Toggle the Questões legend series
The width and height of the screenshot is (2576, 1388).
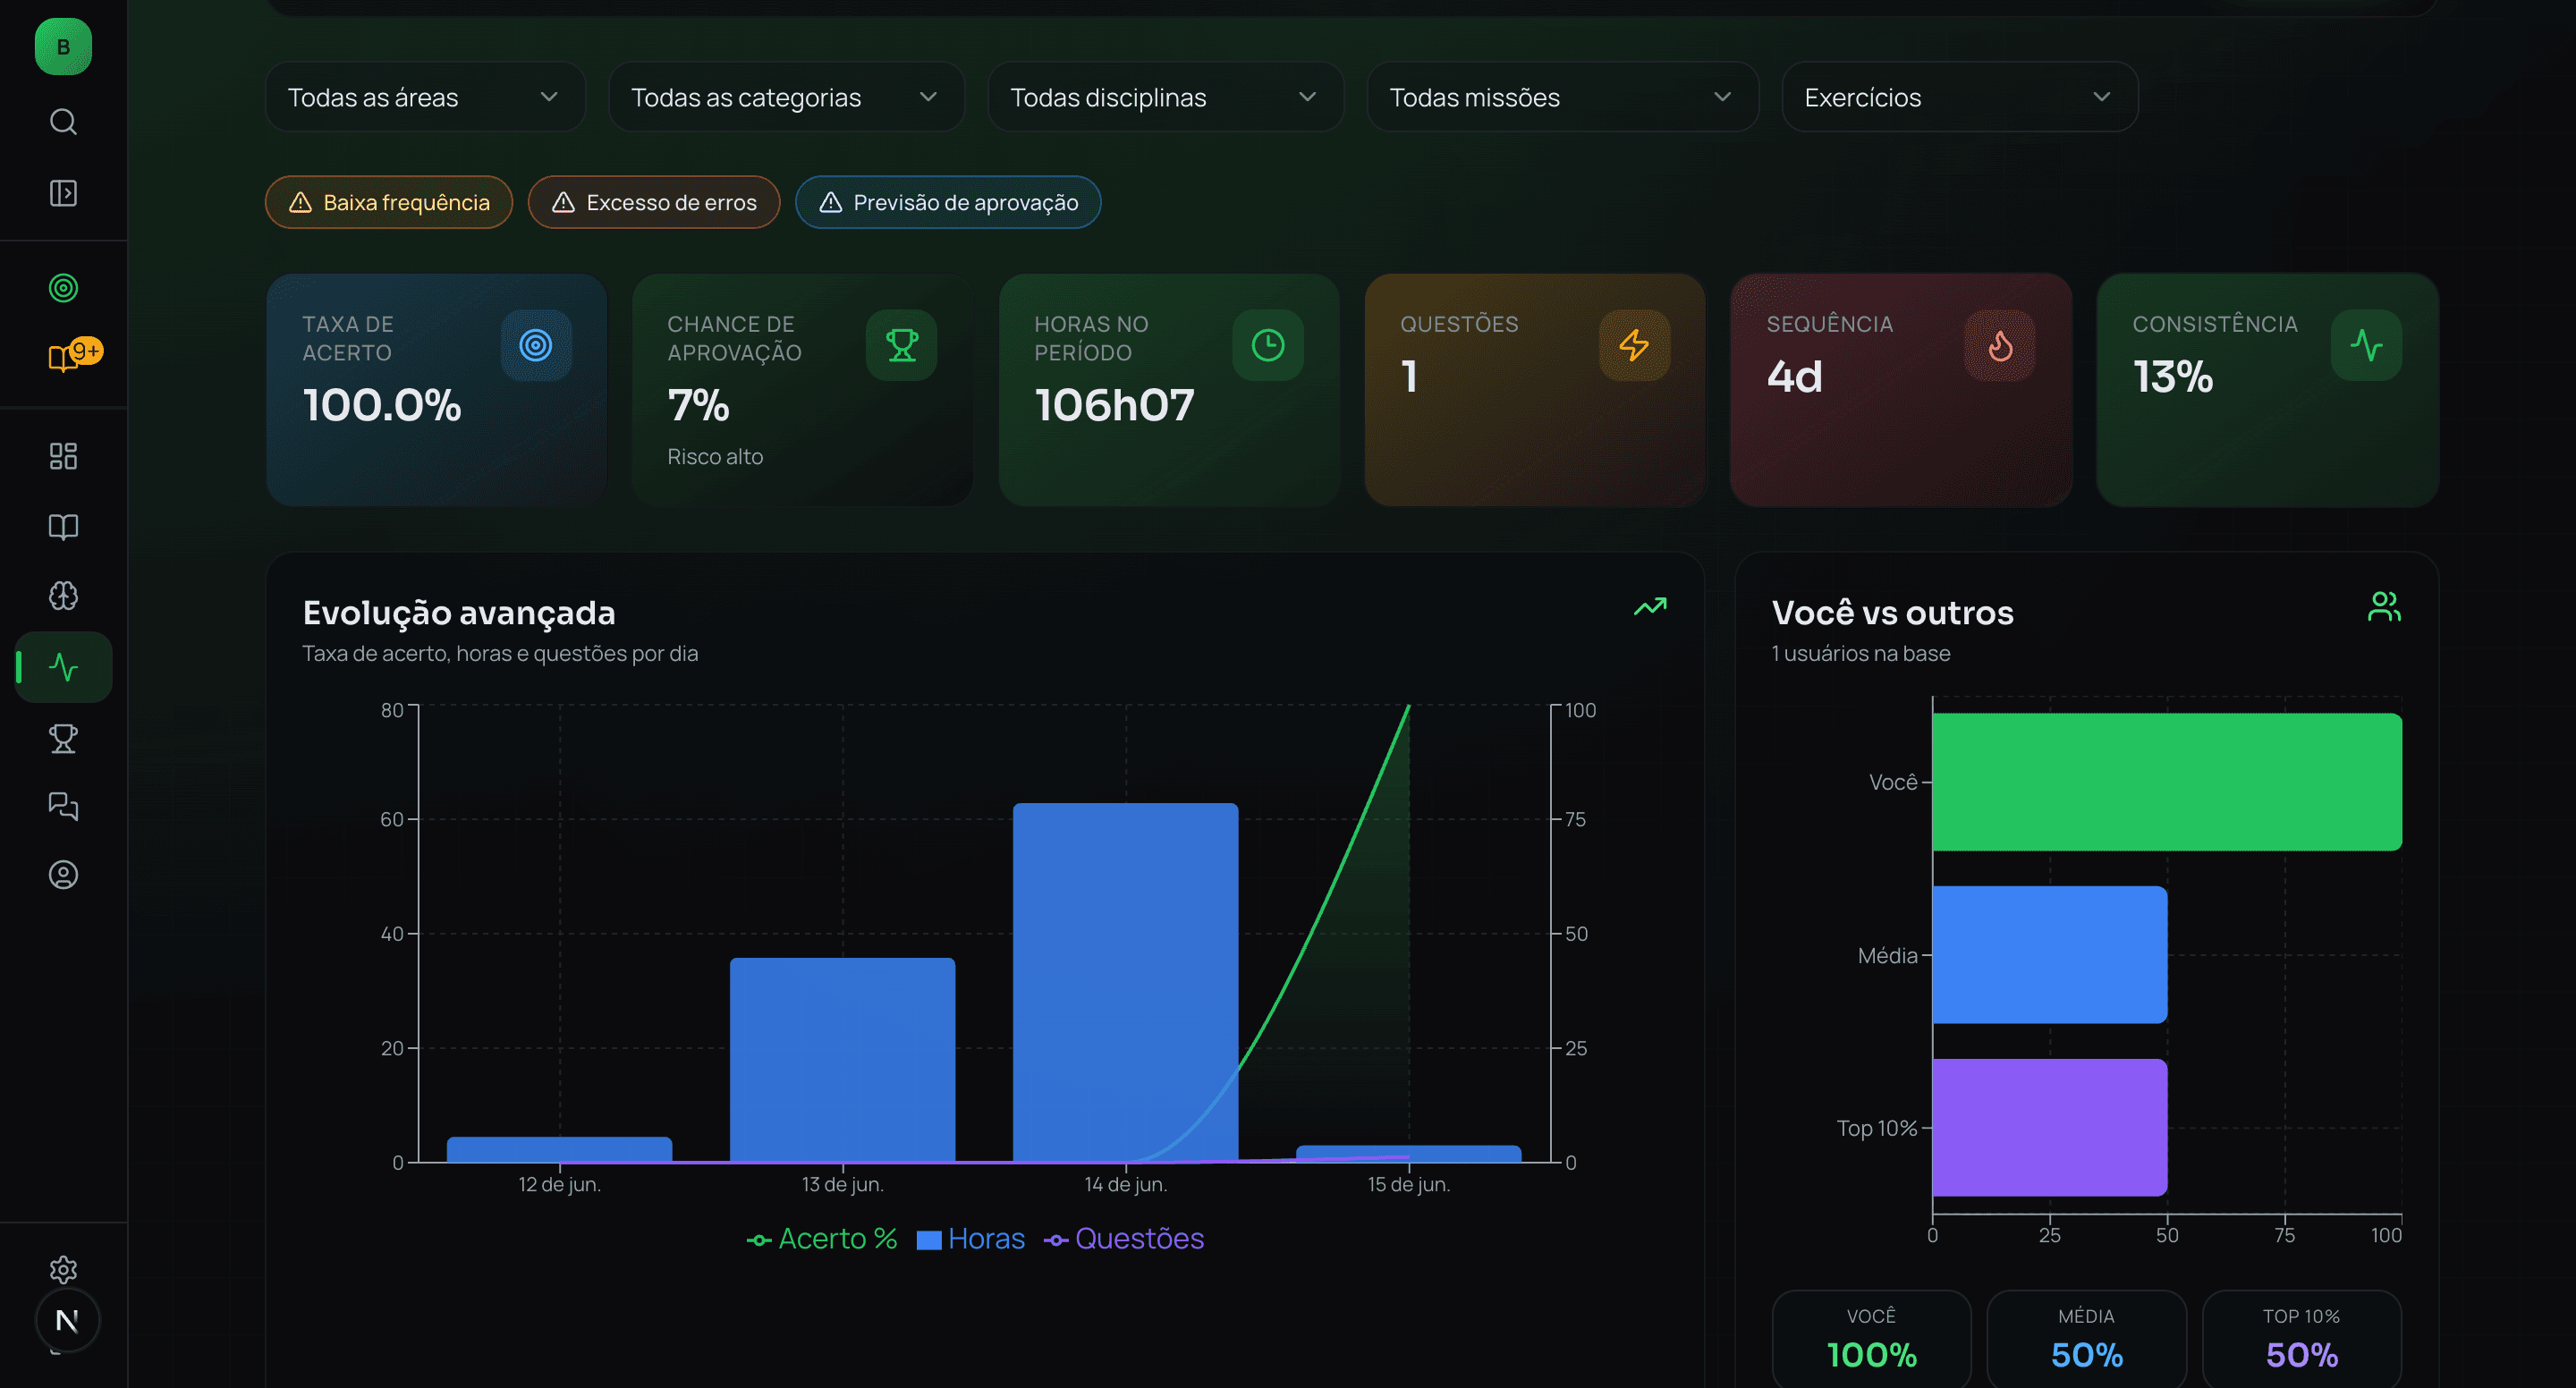pos(1124,1239)
